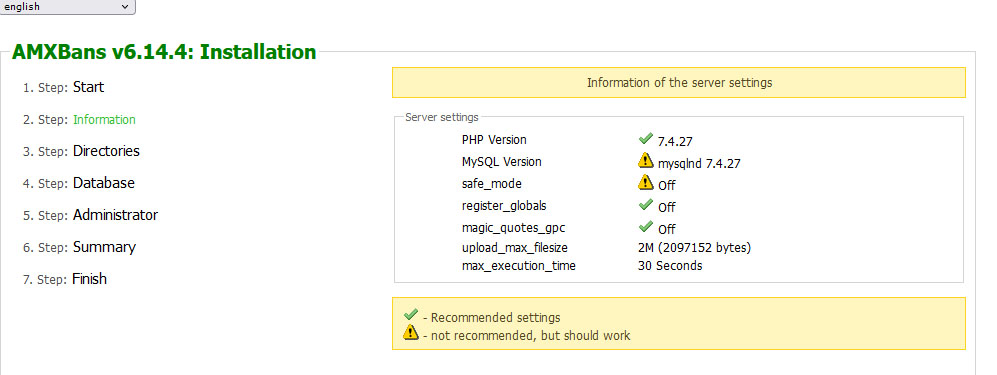This screenshot has width=997, height=375.
Task: Open the english language dropdown
Action: click(67, 7)
